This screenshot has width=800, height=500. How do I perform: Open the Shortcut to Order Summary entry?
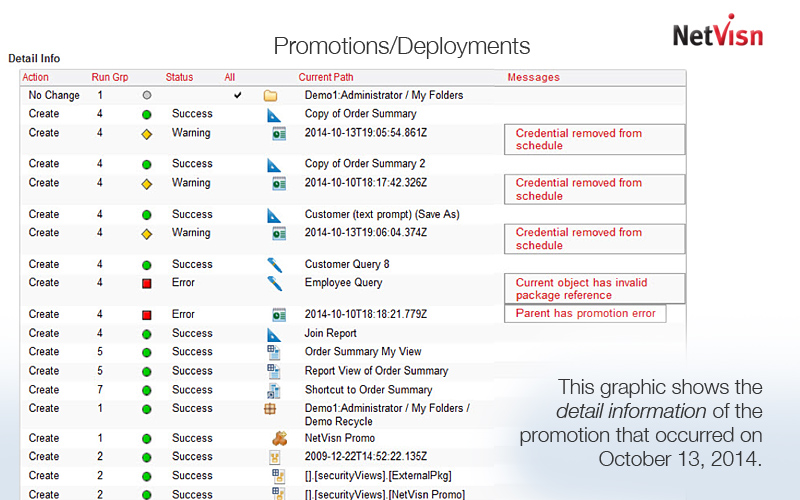368,390
